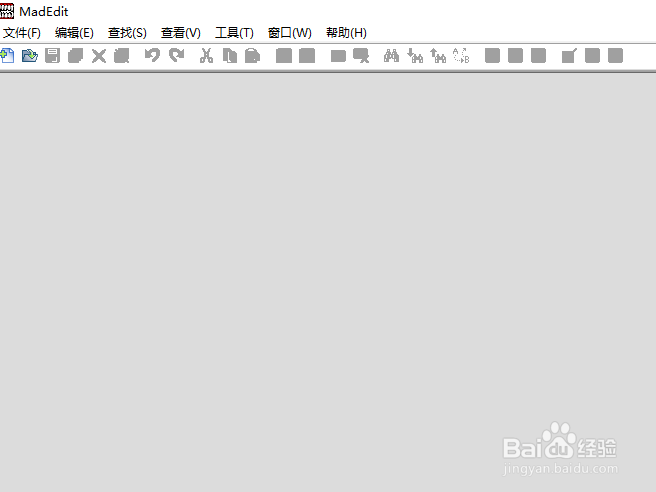Viewport: 656px width, 492px height.
Task: Click the Cut scissors icon
Action: 206,56
